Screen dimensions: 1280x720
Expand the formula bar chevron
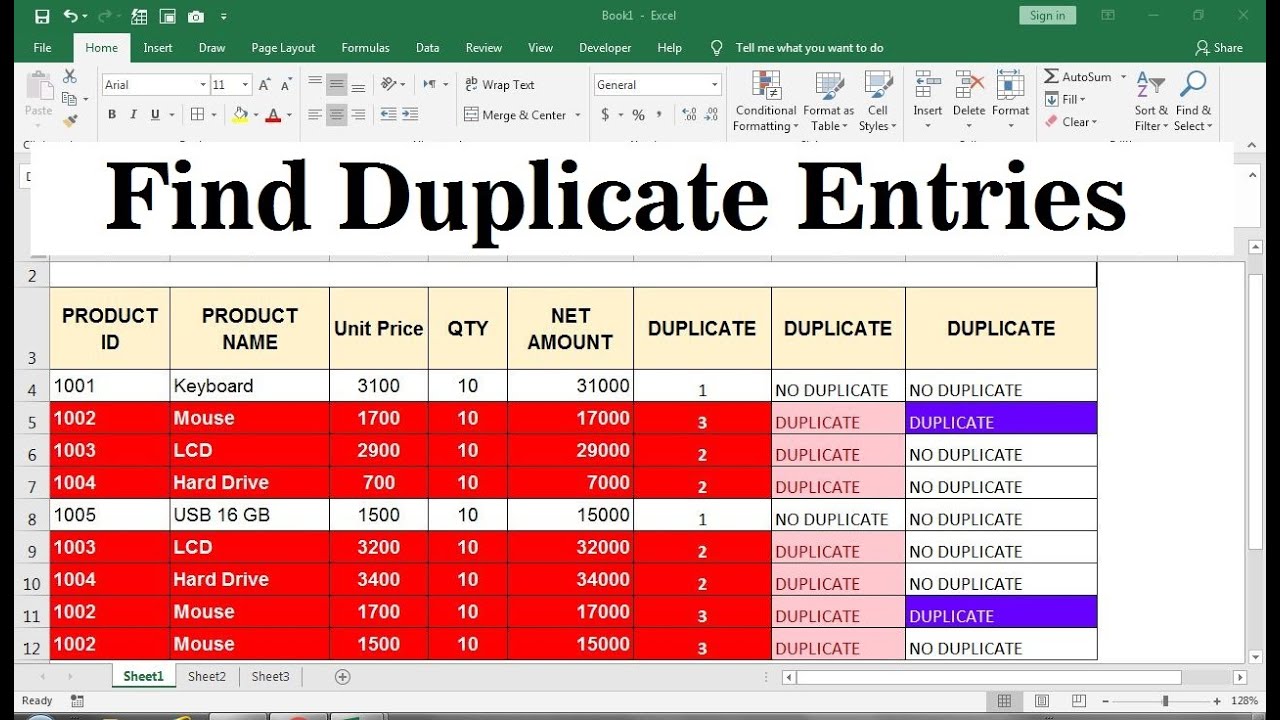click(1251, 176)
